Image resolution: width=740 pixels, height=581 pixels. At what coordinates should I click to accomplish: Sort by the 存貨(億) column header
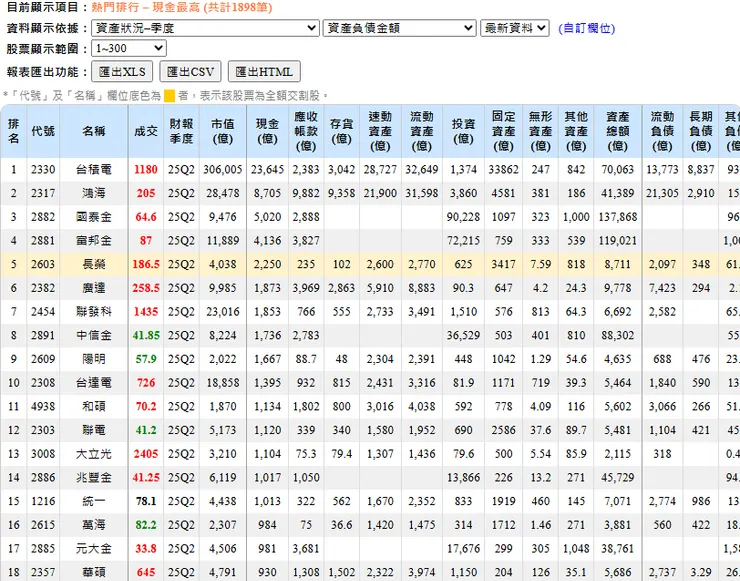click(x=342, y=131)
